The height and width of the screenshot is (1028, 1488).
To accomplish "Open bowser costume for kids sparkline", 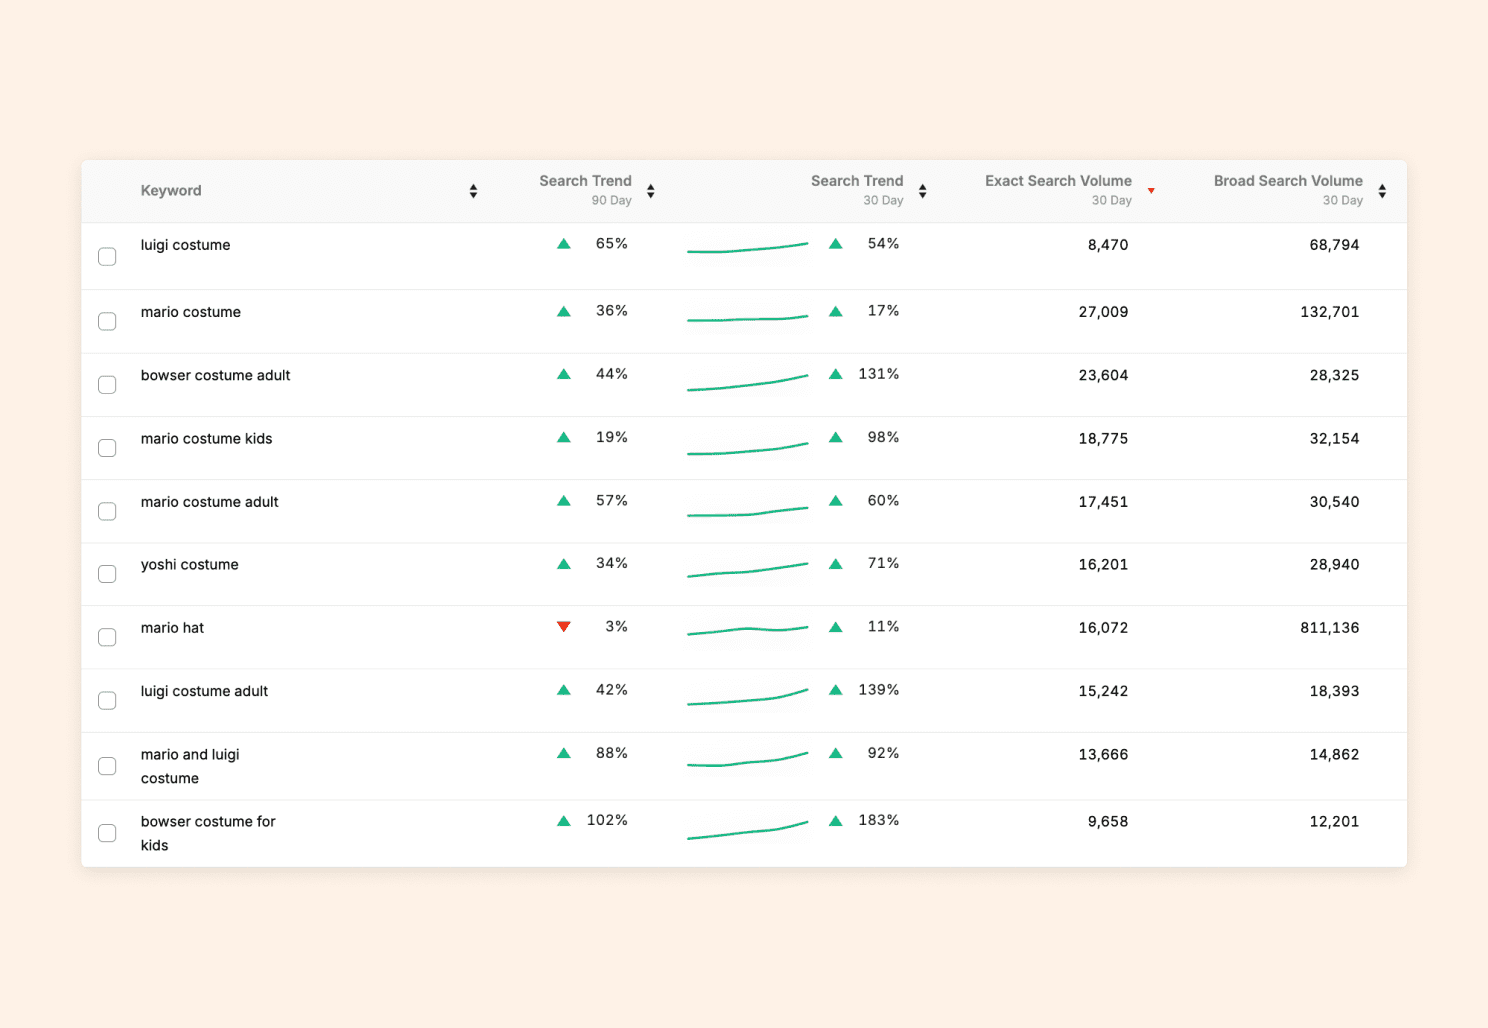I will tap(747, 830).
